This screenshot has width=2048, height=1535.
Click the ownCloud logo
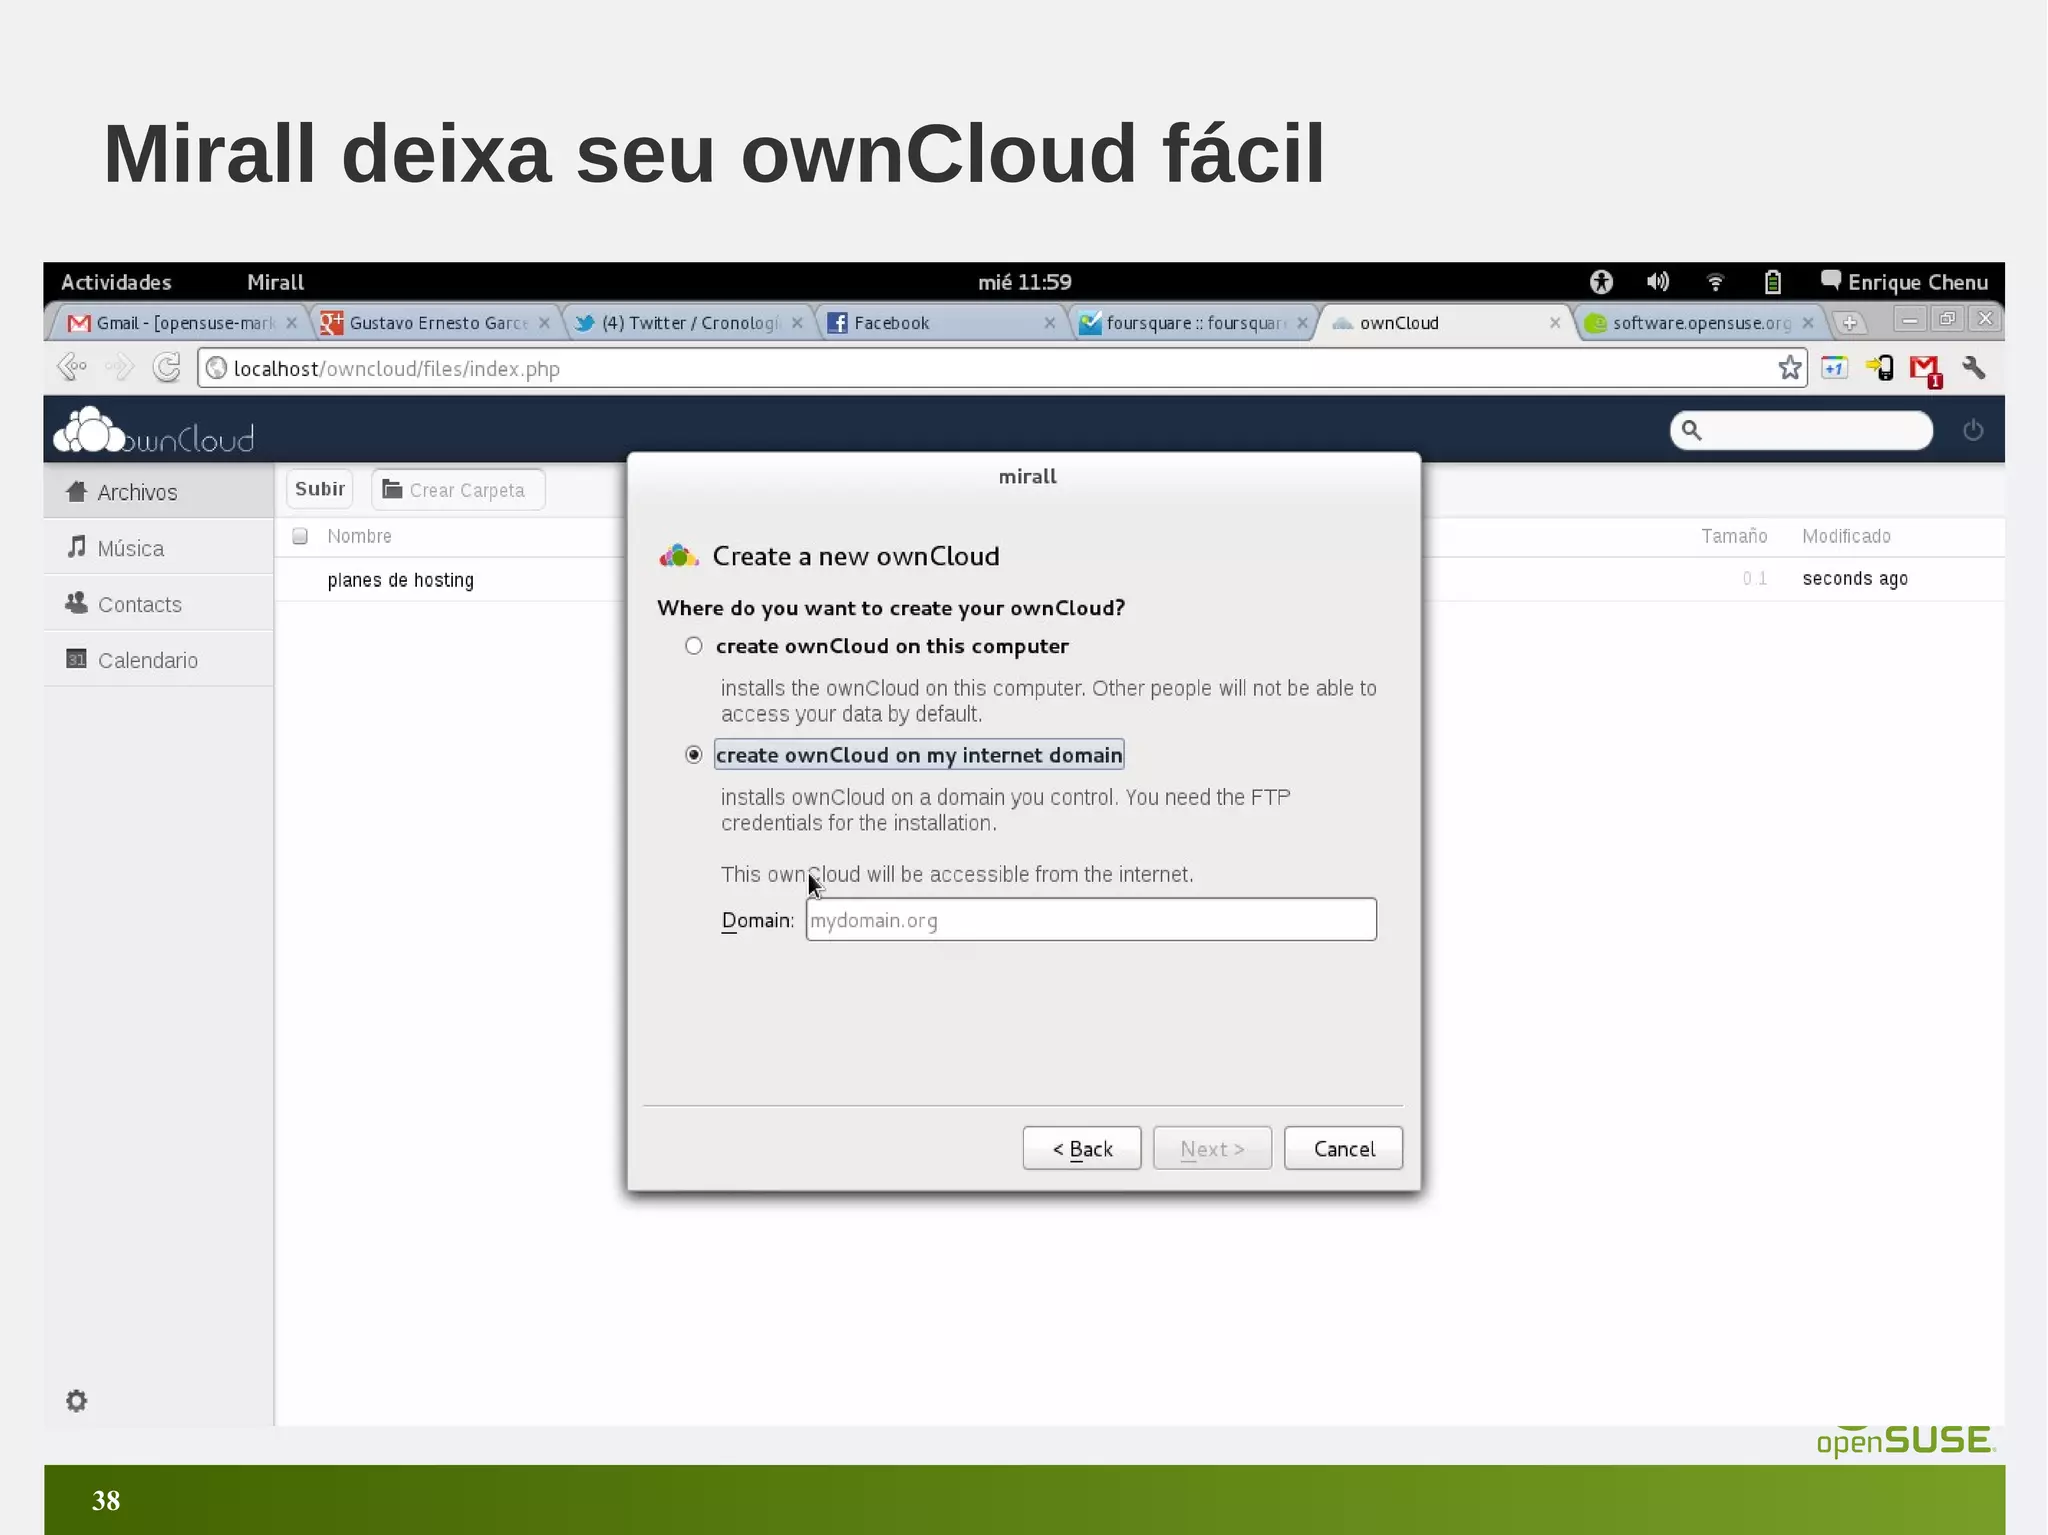pos(154,431)
